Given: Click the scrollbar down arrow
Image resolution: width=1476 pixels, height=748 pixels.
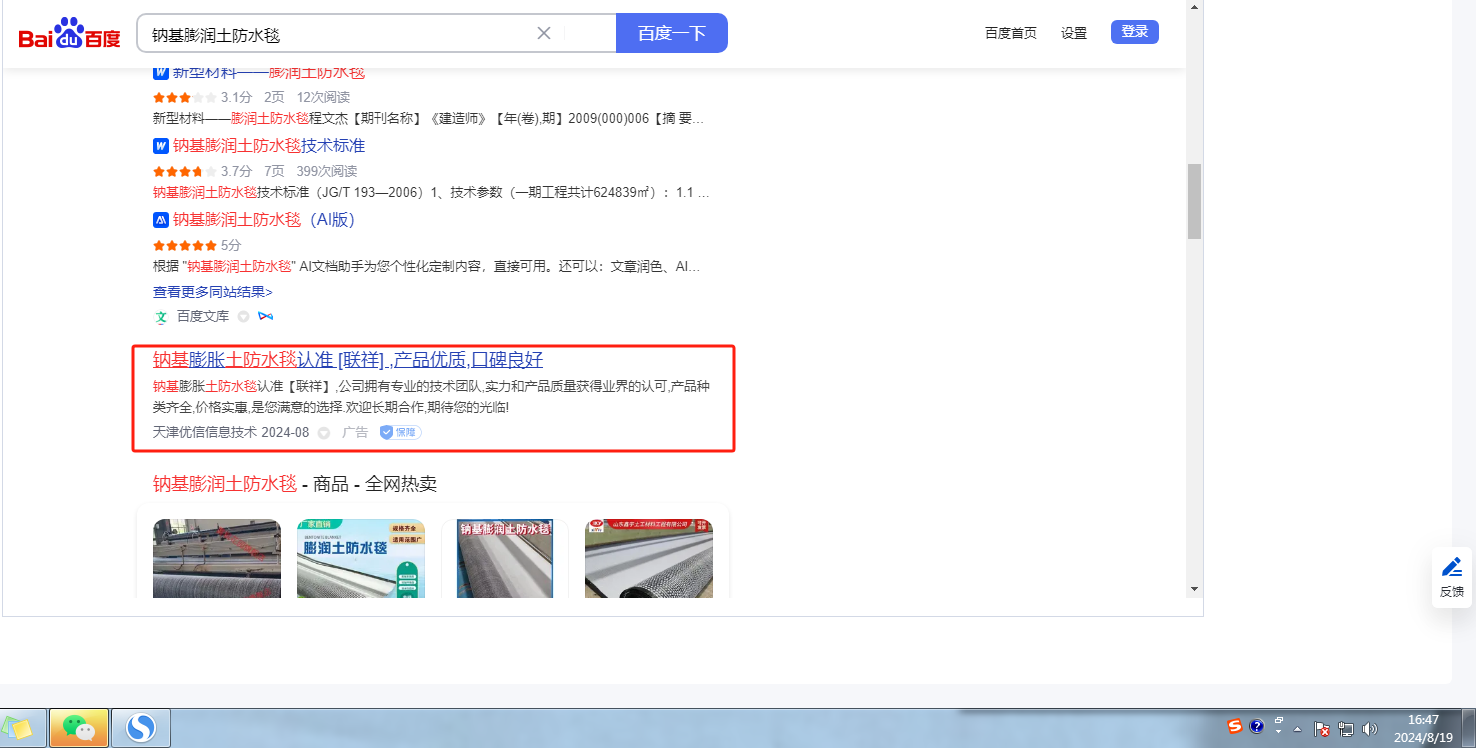Looking at the screenshot, I should (x=1194, y=589).
